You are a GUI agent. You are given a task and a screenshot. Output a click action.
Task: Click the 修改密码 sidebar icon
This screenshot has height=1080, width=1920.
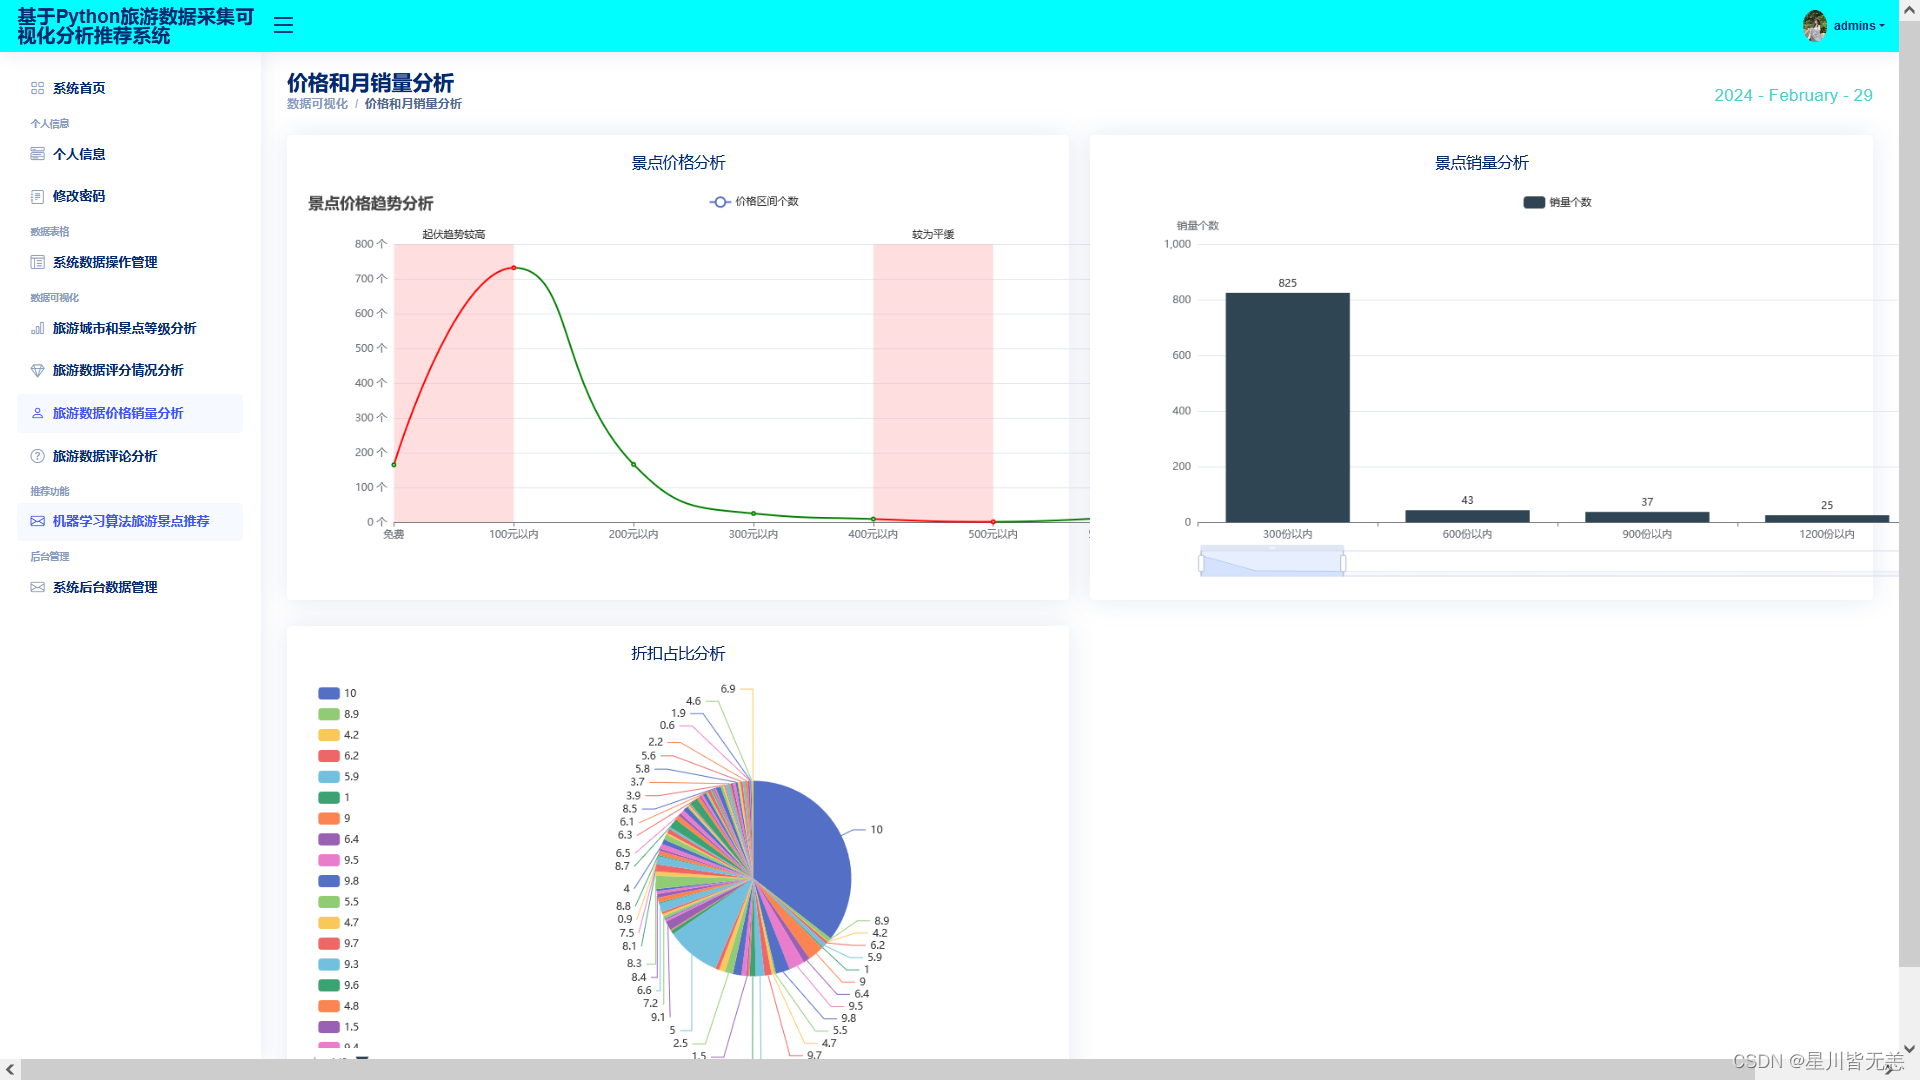tap(37, 196)
